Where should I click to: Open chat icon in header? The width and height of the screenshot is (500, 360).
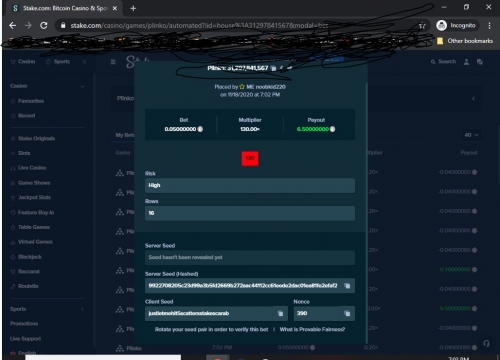point(480,62)
